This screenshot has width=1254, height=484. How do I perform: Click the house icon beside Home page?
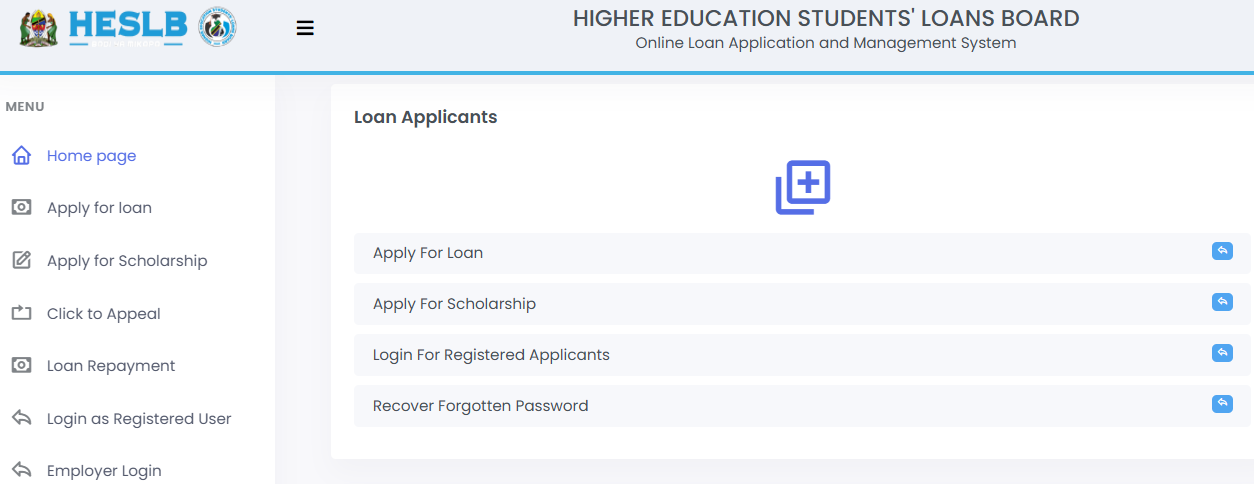pos(21,155)
